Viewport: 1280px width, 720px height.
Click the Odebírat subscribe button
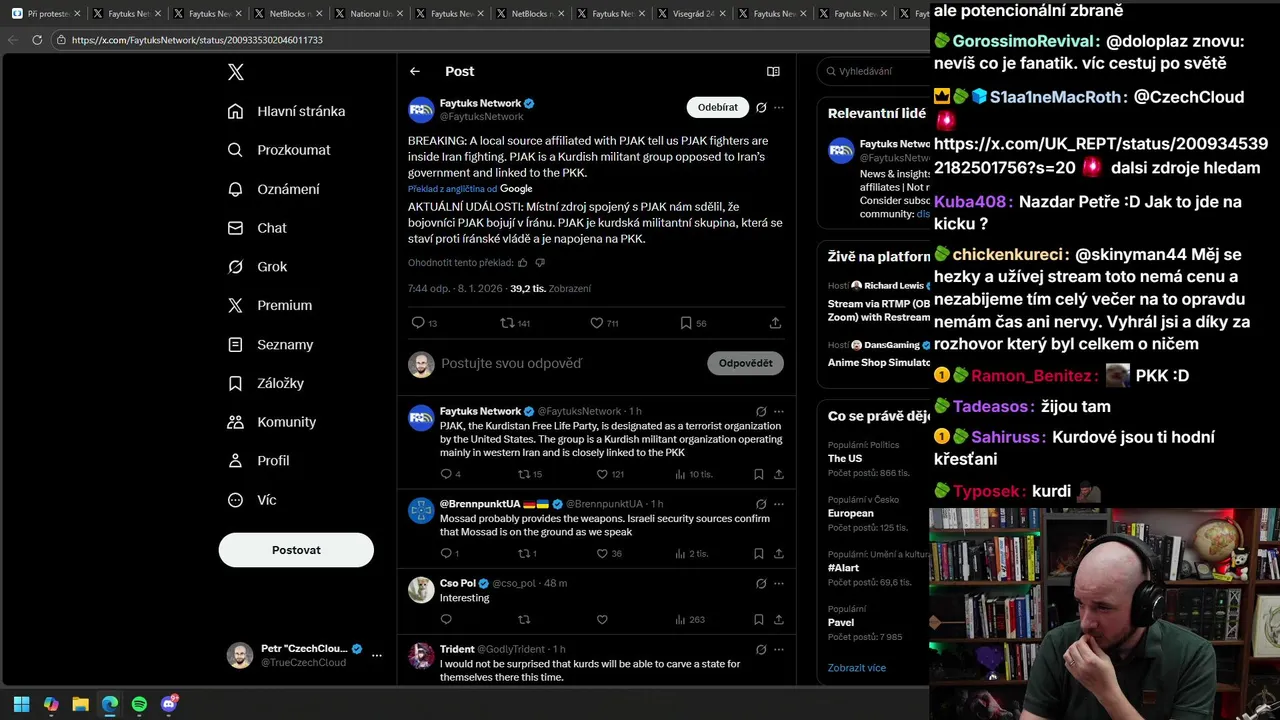[717, 107]
